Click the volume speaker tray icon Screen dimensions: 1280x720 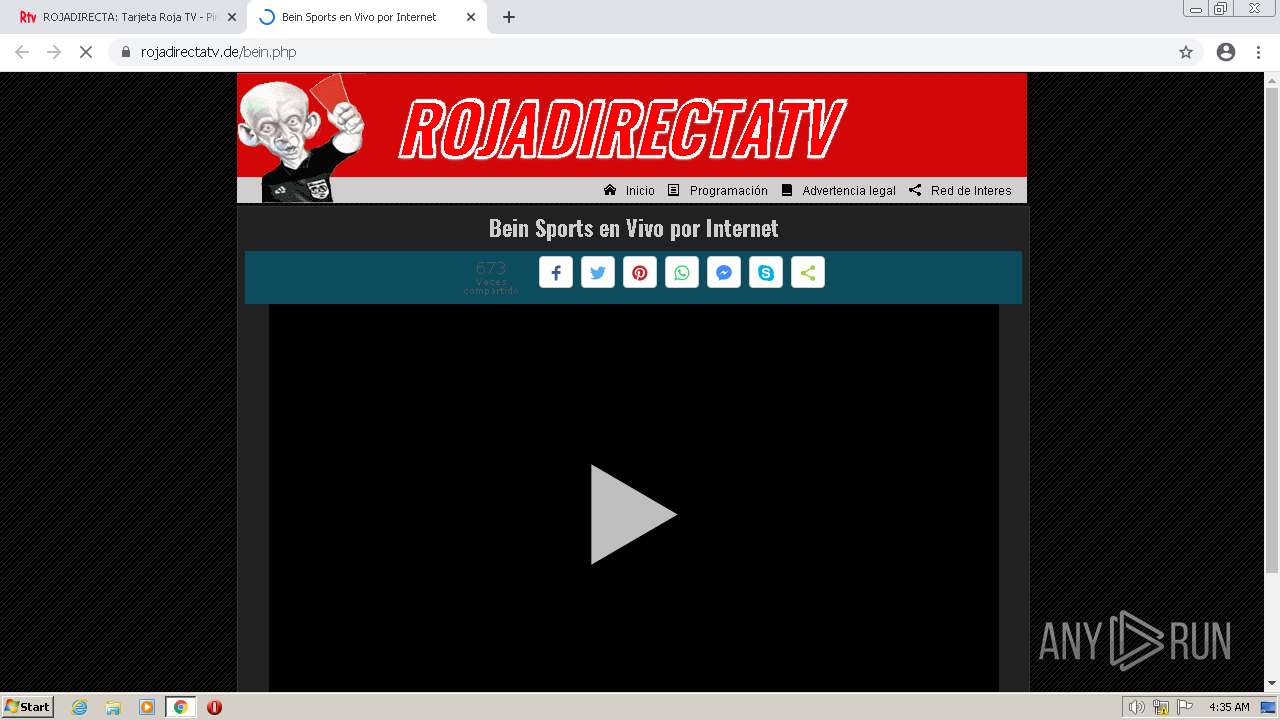coord(1137,707)
